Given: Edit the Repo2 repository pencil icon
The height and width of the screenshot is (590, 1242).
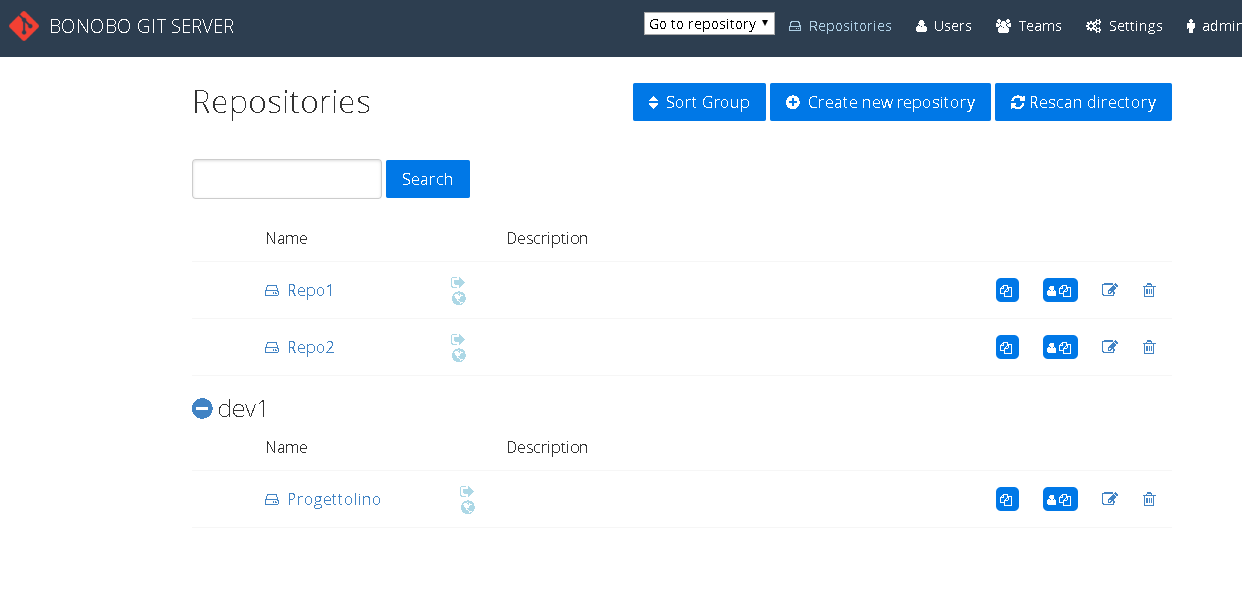Looking at the screenshot, I should 1109,347.
